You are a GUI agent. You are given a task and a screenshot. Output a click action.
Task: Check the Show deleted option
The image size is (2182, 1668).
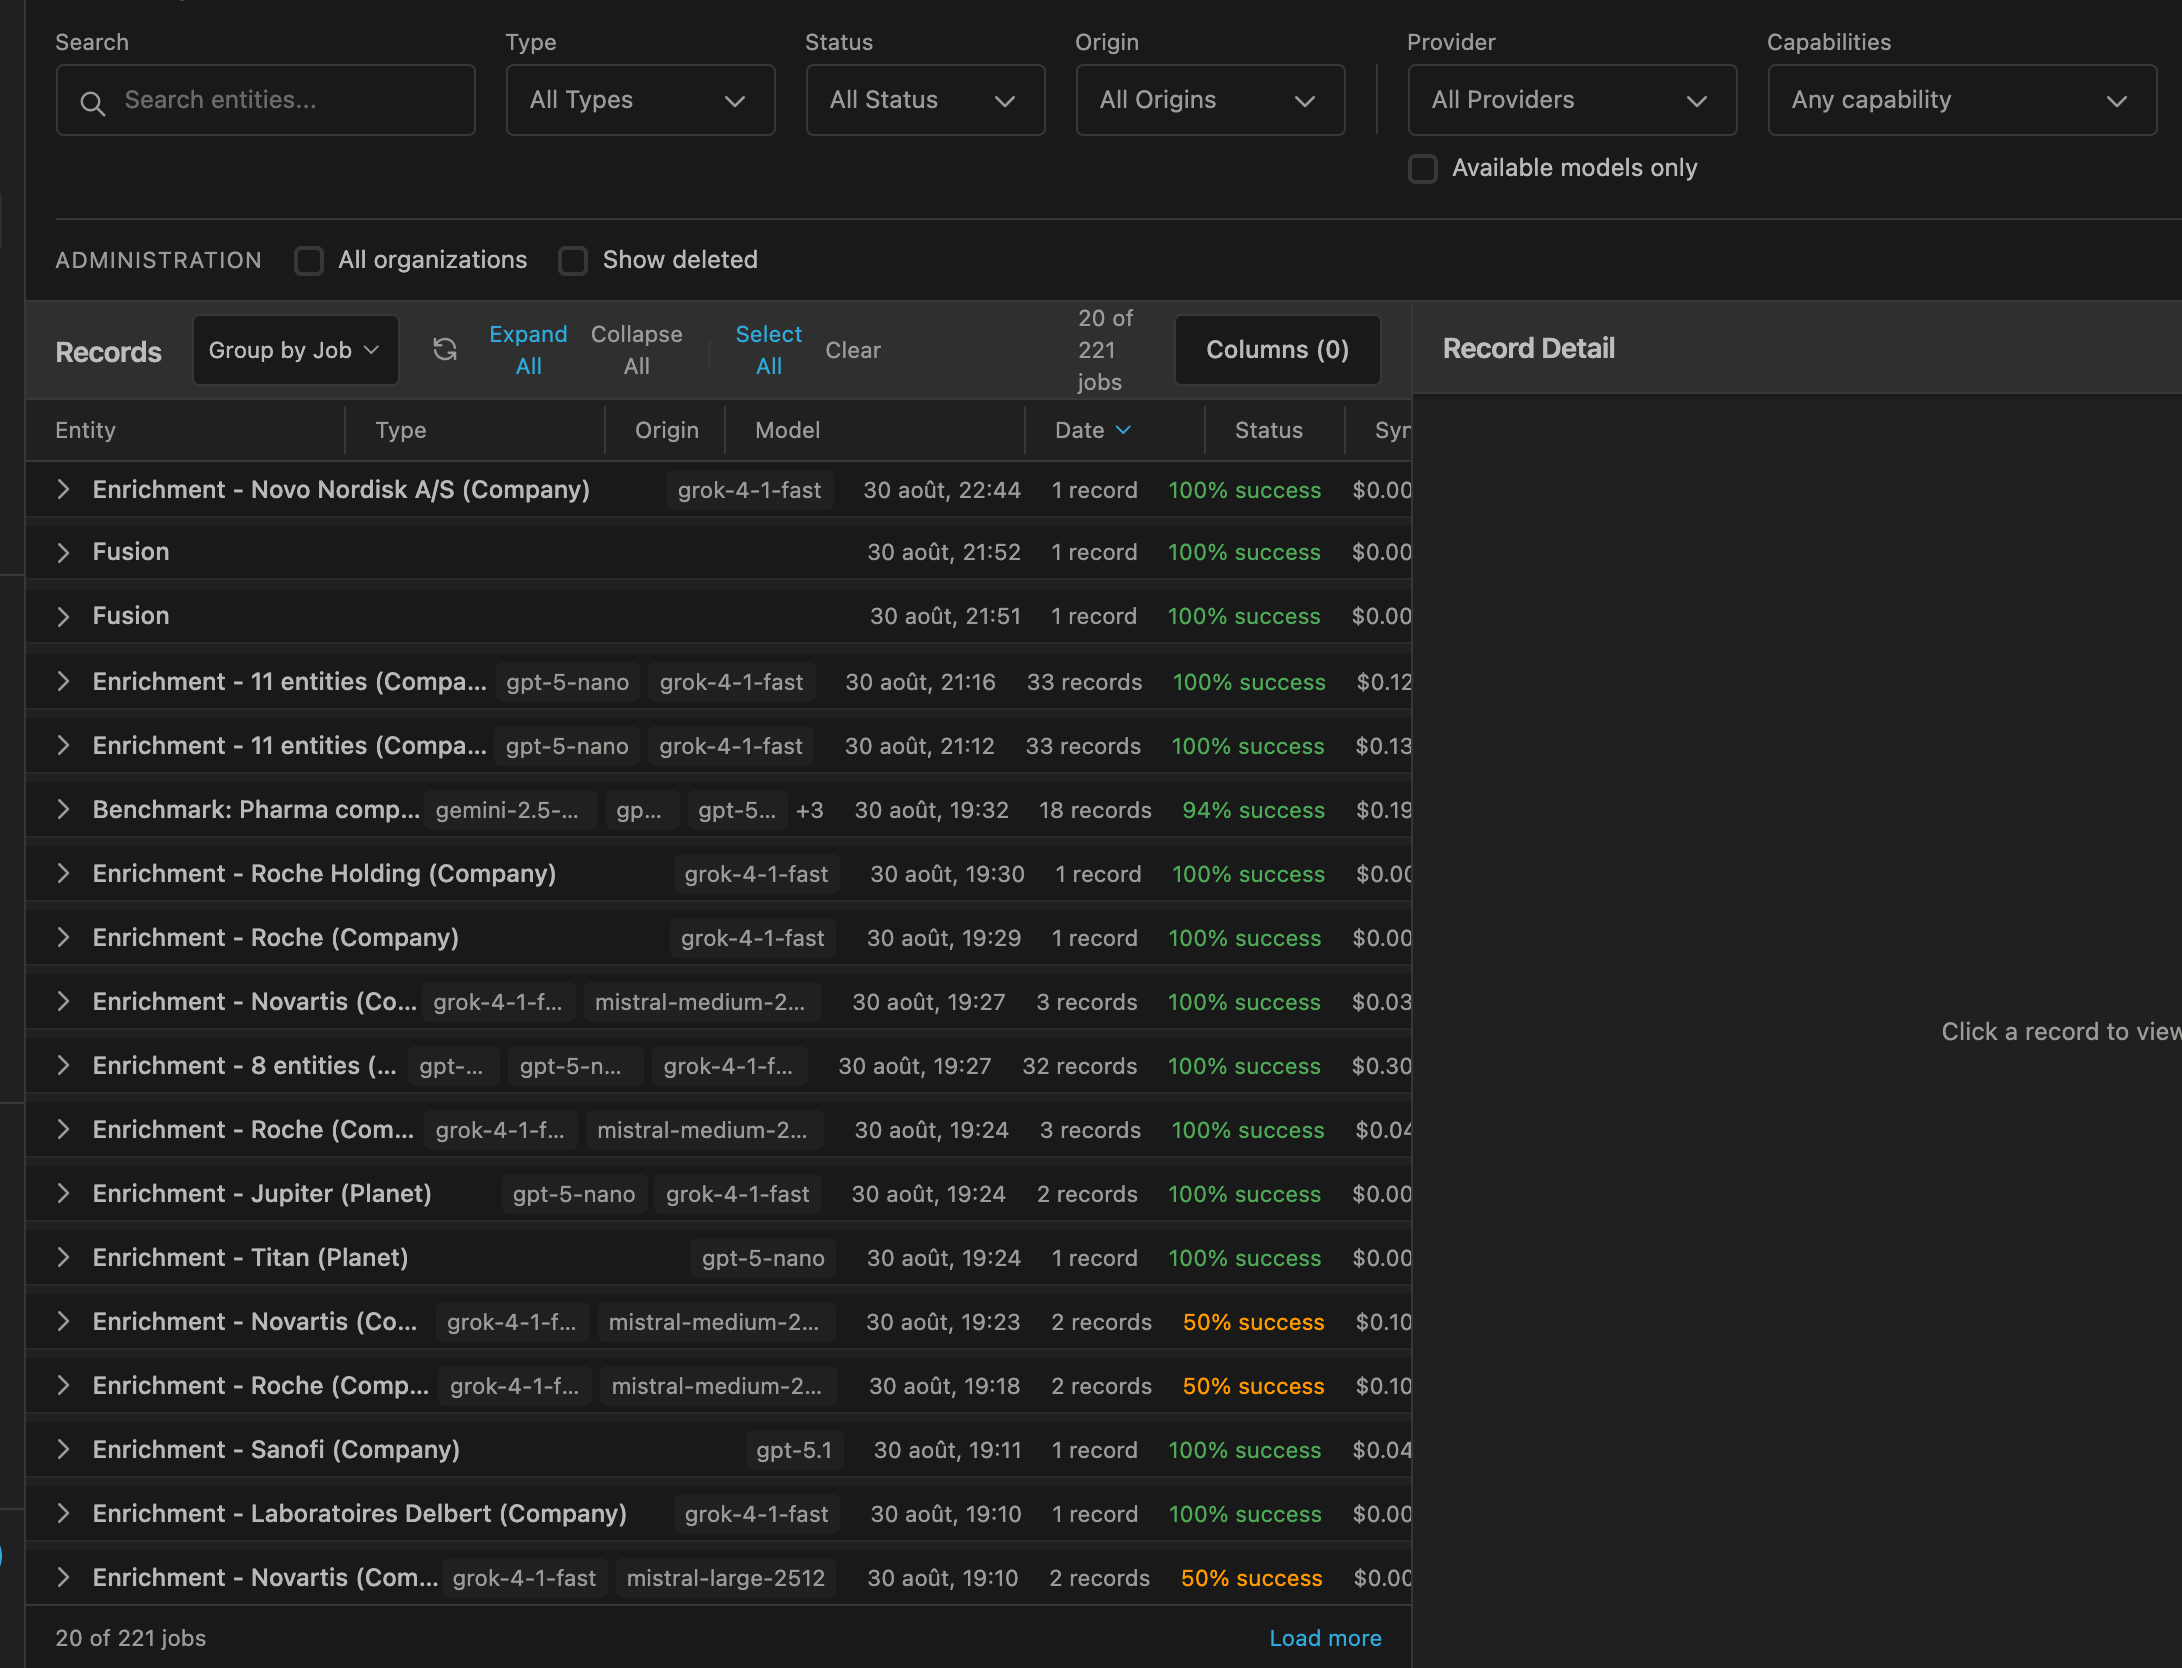click(x=573, y=261)
